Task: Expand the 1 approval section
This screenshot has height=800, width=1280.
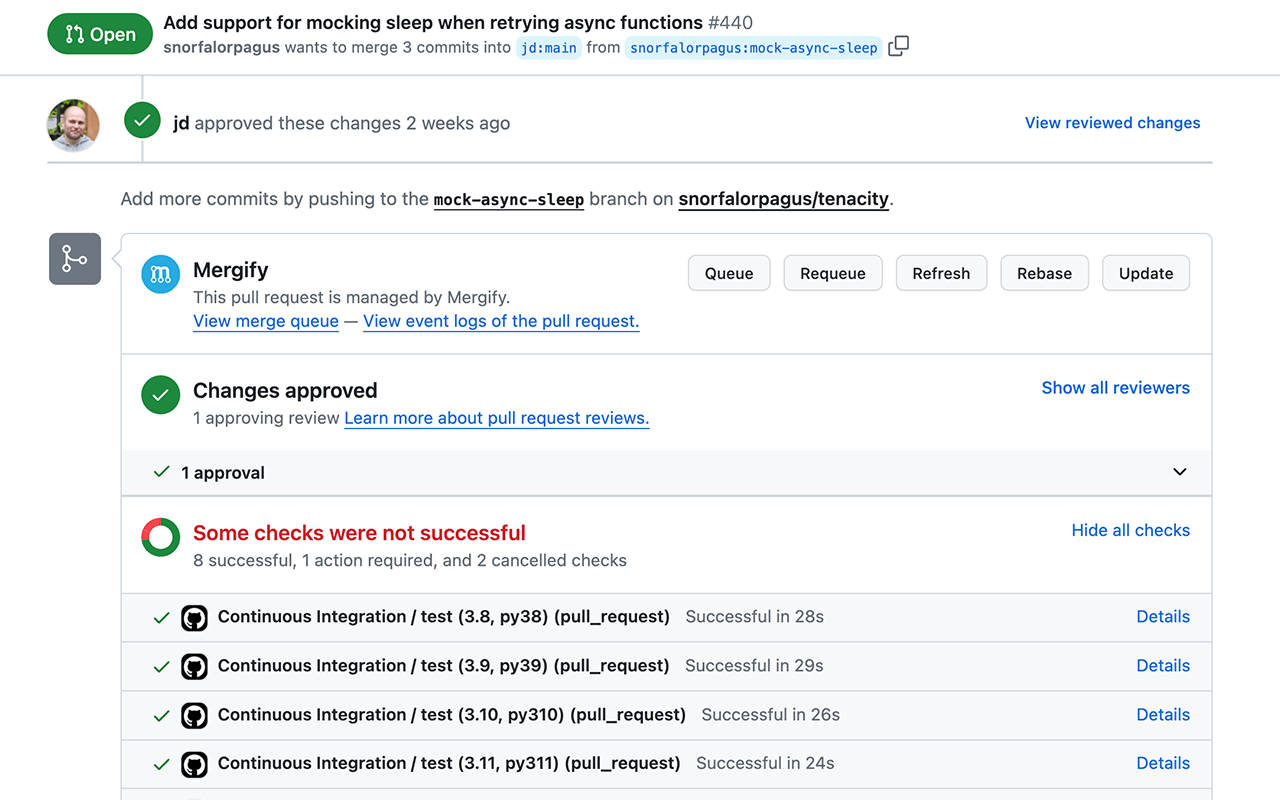Action: click(x=1179, y=471)
